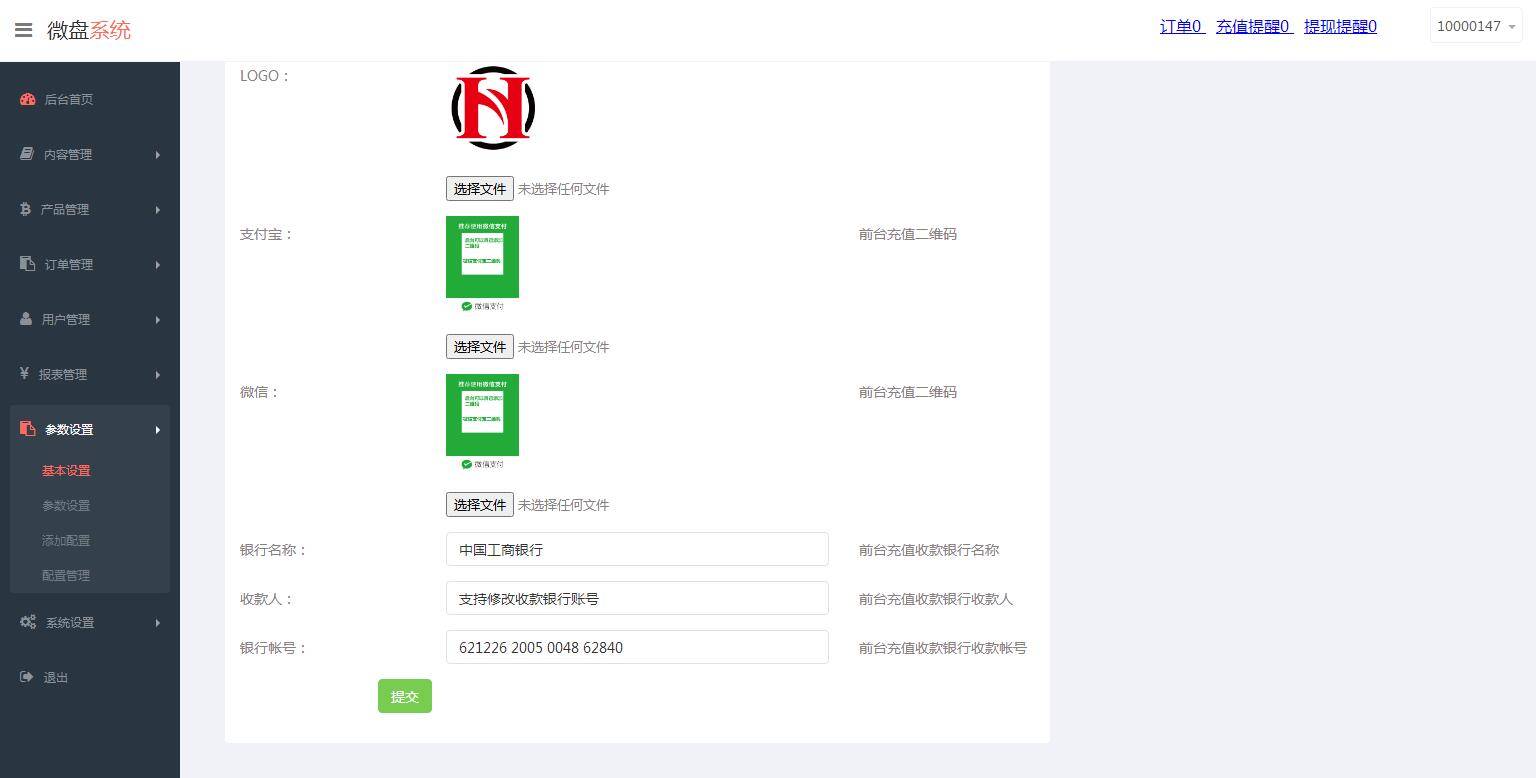1536x778 pixels.
Task: Click the 提现提醒0 link
Action: click(1340, 27)
